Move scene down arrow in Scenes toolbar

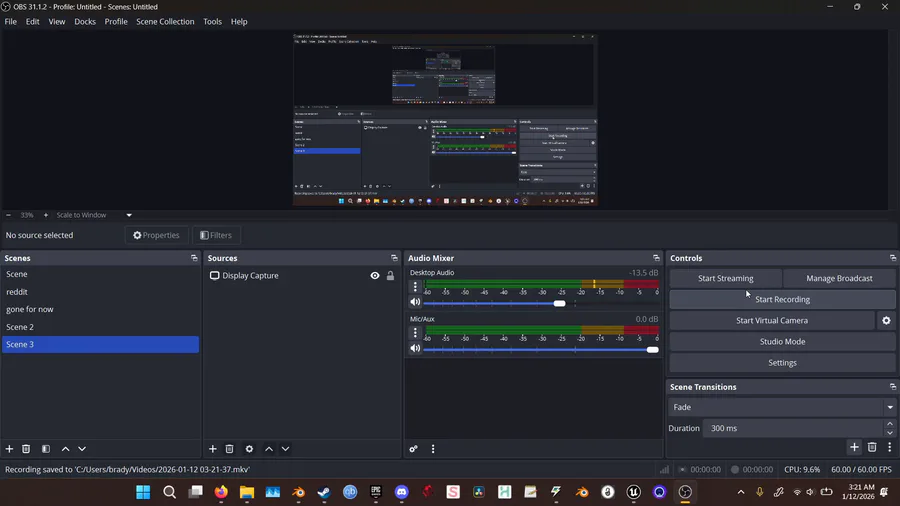tap(82, 449)
